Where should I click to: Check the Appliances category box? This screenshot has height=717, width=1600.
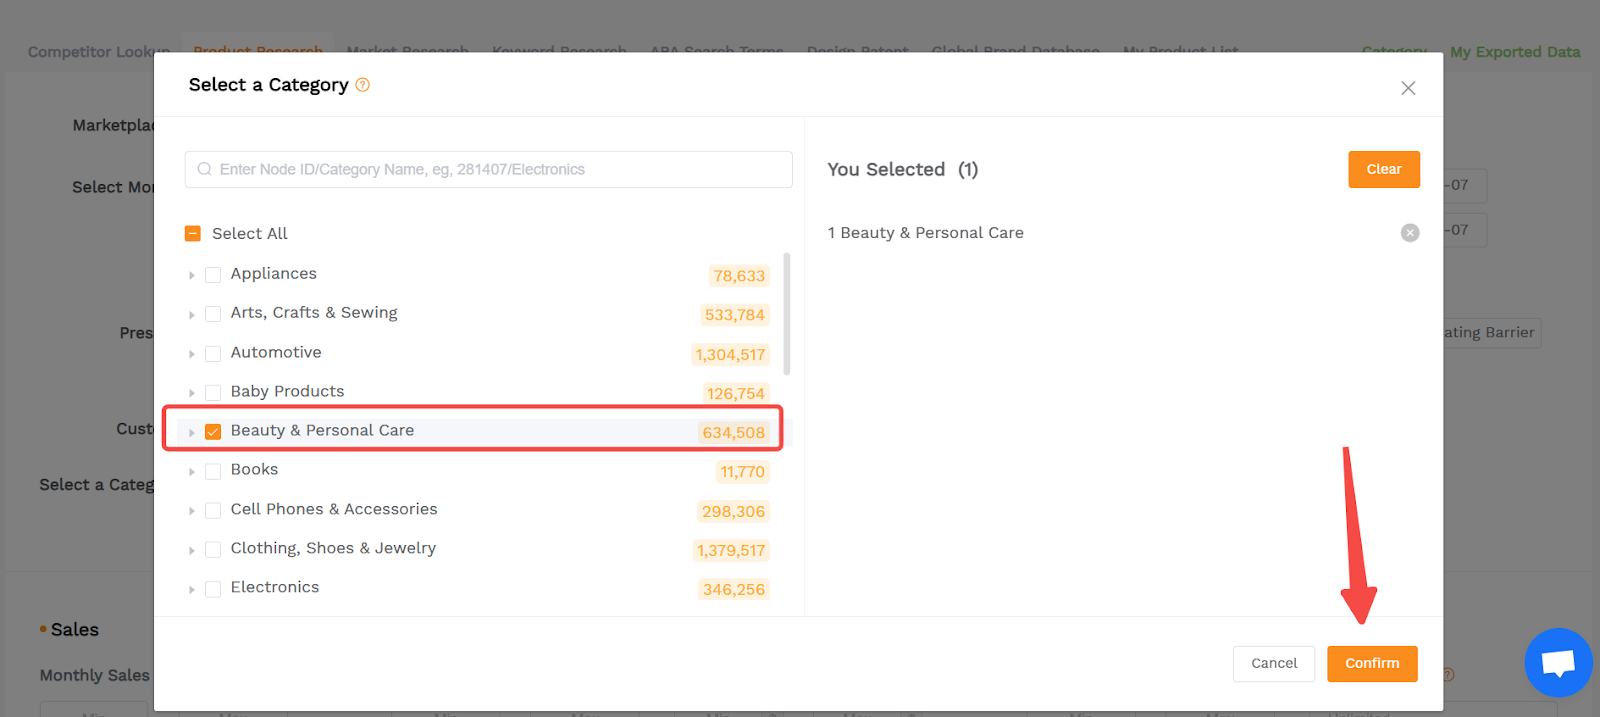tap(213, 275)
